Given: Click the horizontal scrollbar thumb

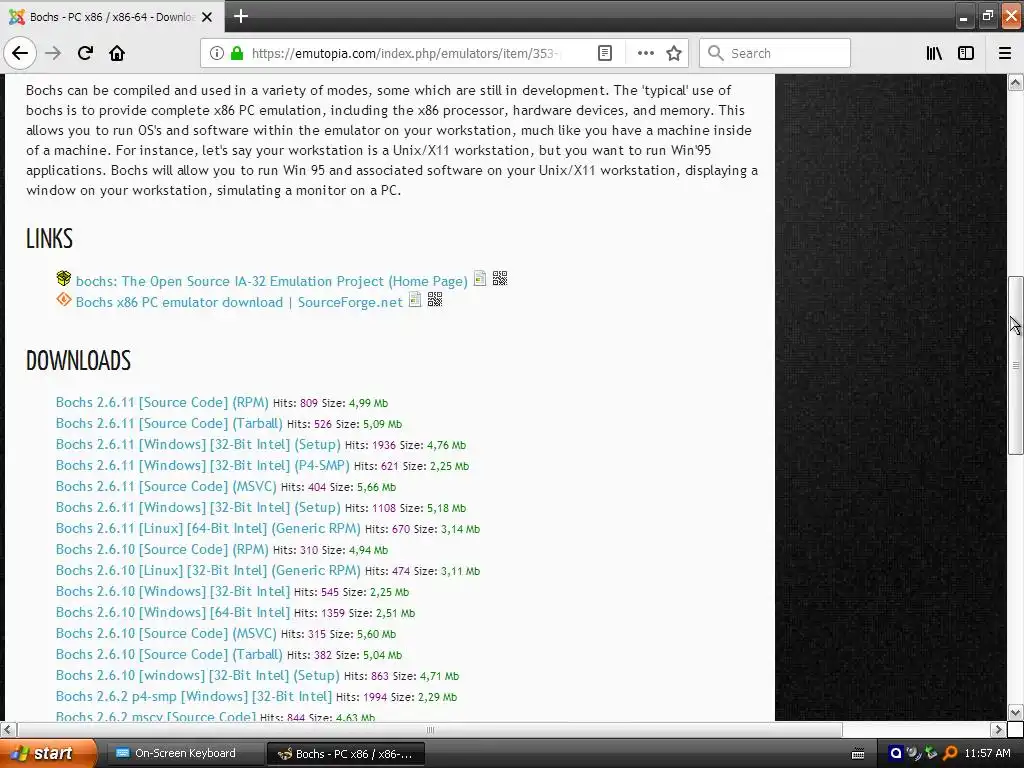Looking at the screenshot, I should coord(430,729).
